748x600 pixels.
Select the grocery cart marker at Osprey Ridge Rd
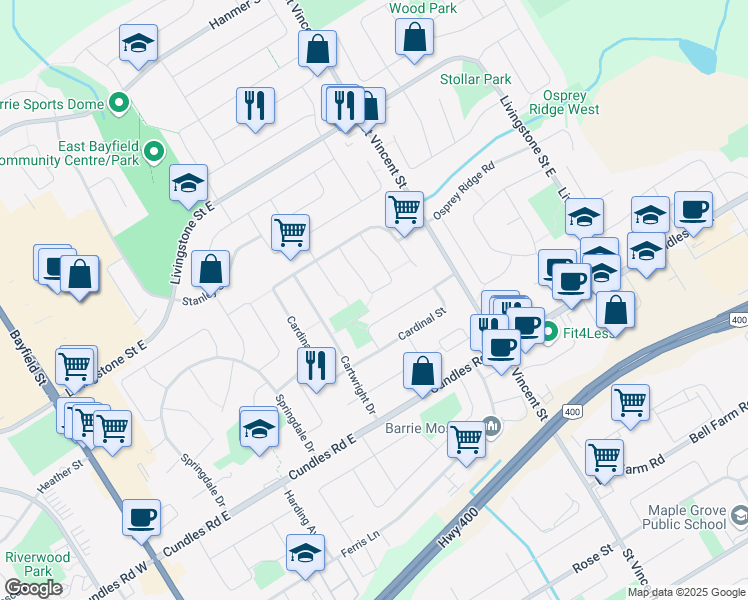(405, 210)
